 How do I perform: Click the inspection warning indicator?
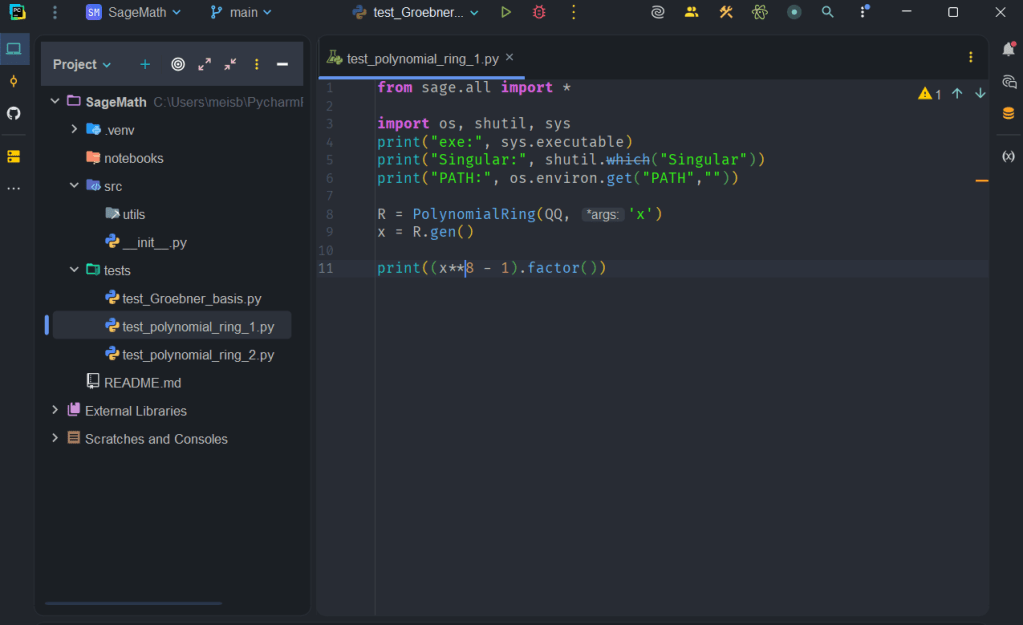click(x=927, y=92)
